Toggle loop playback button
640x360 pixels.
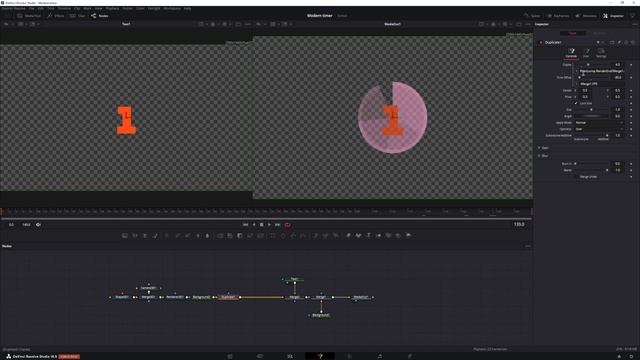click(x=288, y=224)
